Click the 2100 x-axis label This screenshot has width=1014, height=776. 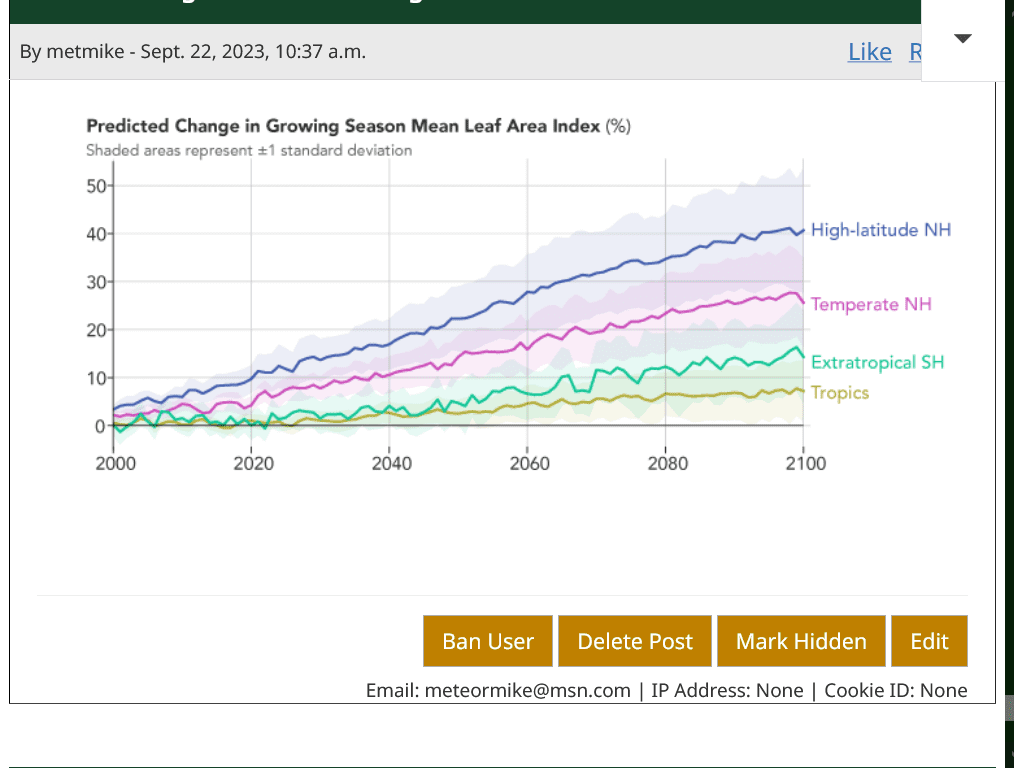tap(805, 464)
